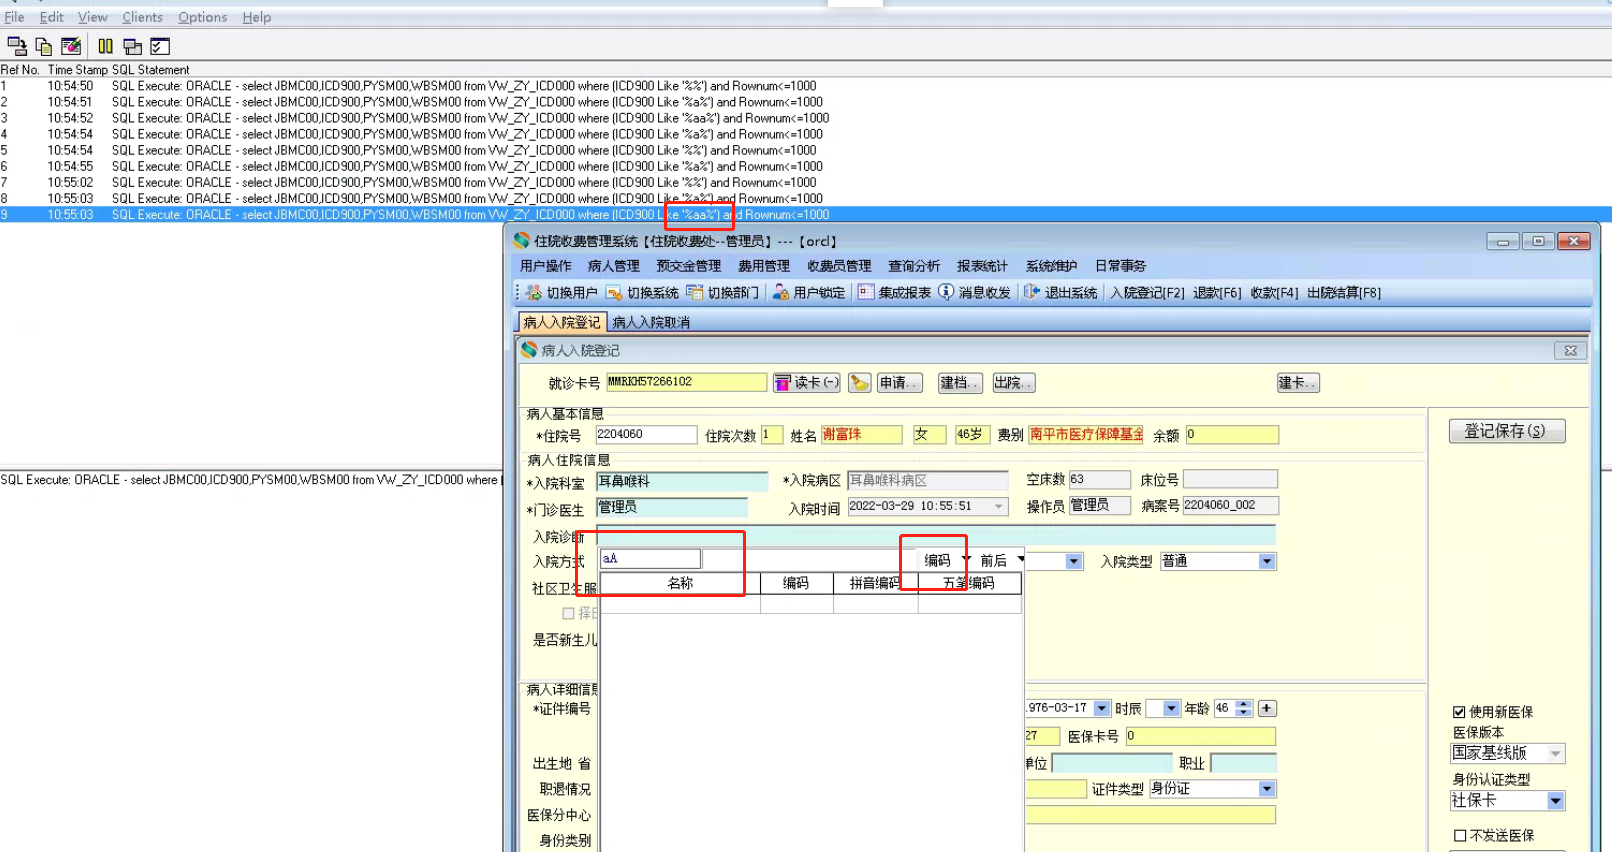Open the 身份认证类型 dropdown
Image resolution: width=1612 pixels, height=852 pixels.
[x=1555, y=801]
